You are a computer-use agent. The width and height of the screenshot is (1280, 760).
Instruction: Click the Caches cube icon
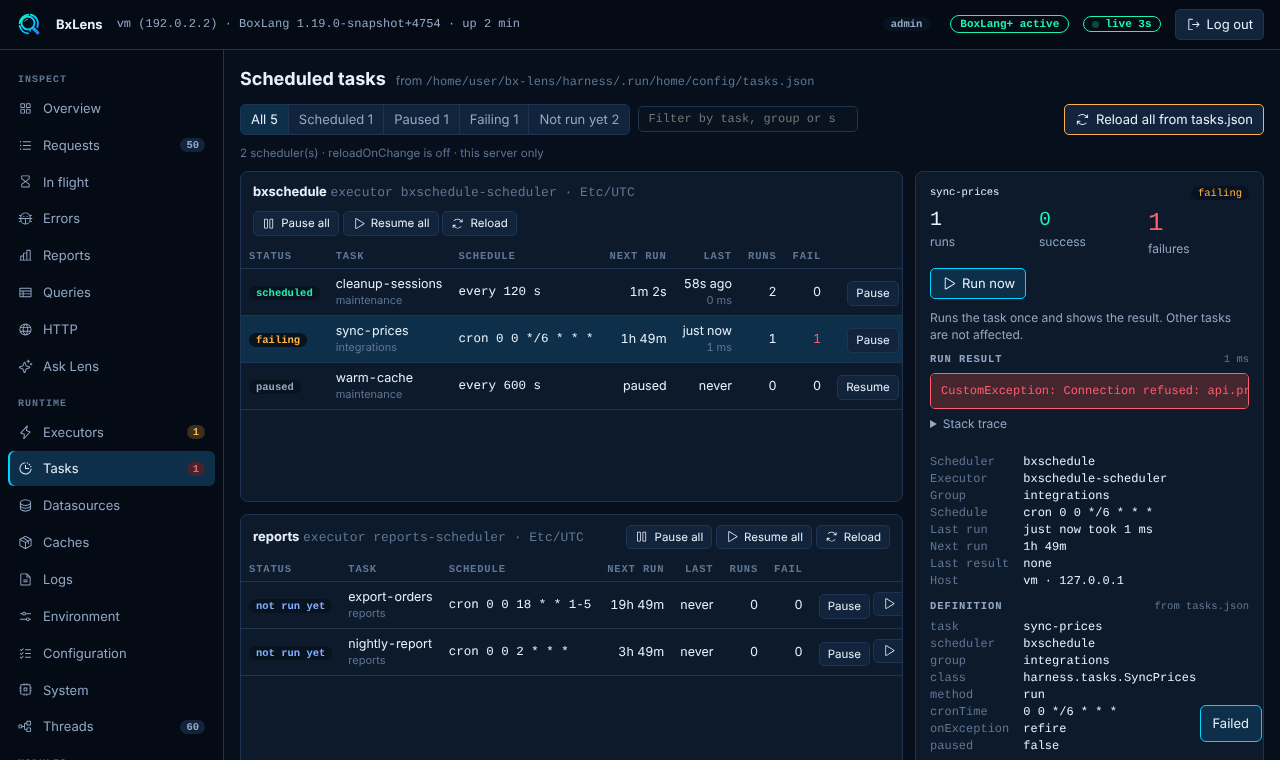(25, 542)
